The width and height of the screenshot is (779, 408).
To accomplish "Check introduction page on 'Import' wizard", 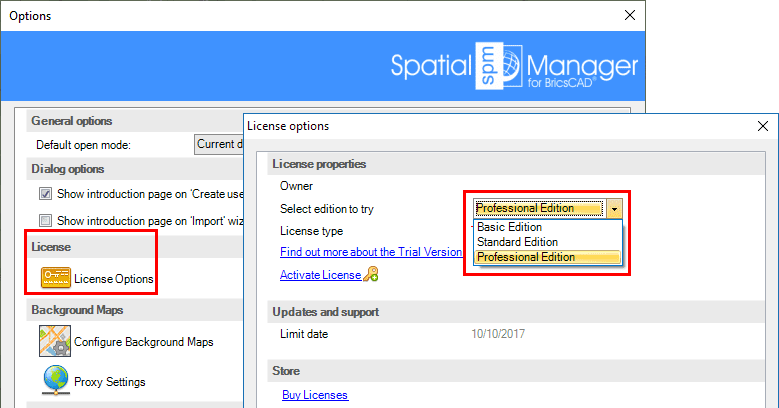I will click(x=45, y=220).
